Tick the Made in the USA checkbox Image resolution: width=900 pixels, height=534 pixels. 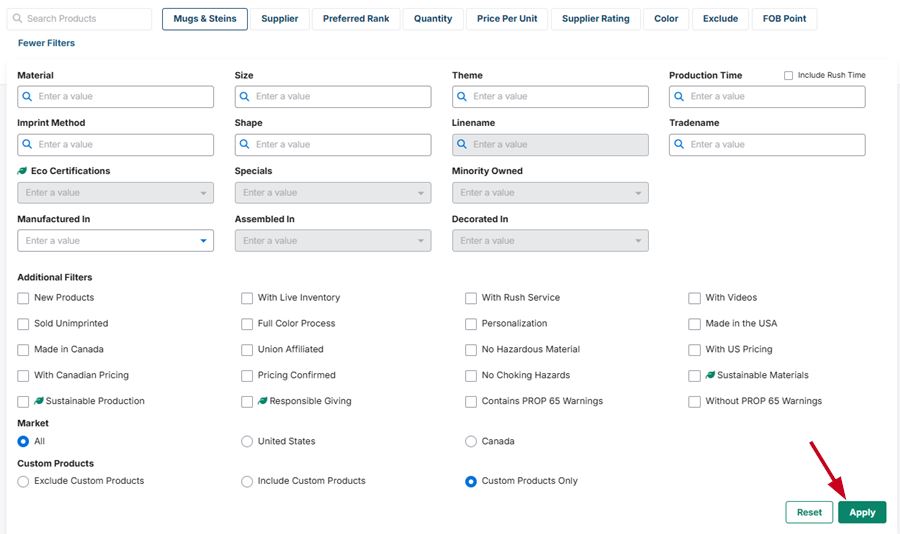click(x=695, y=324)
